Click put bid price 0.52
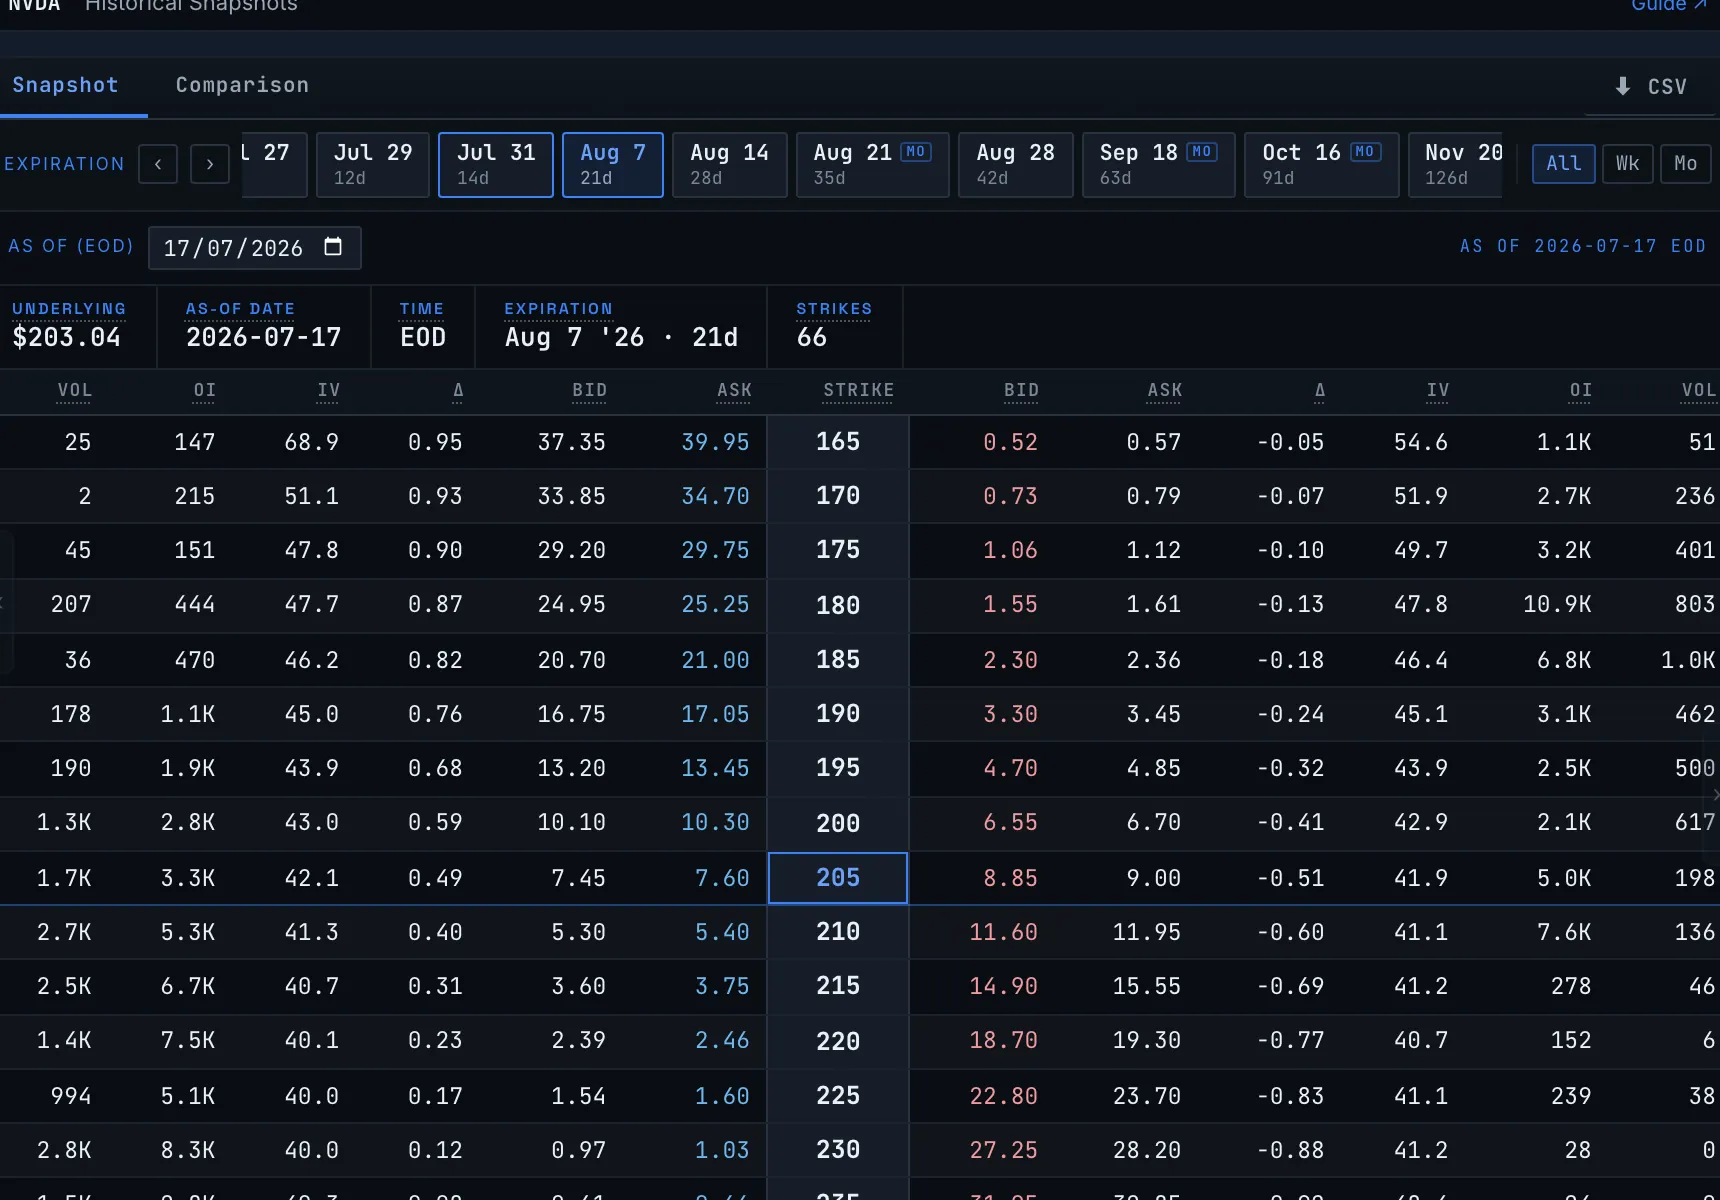 (1010, 442)
